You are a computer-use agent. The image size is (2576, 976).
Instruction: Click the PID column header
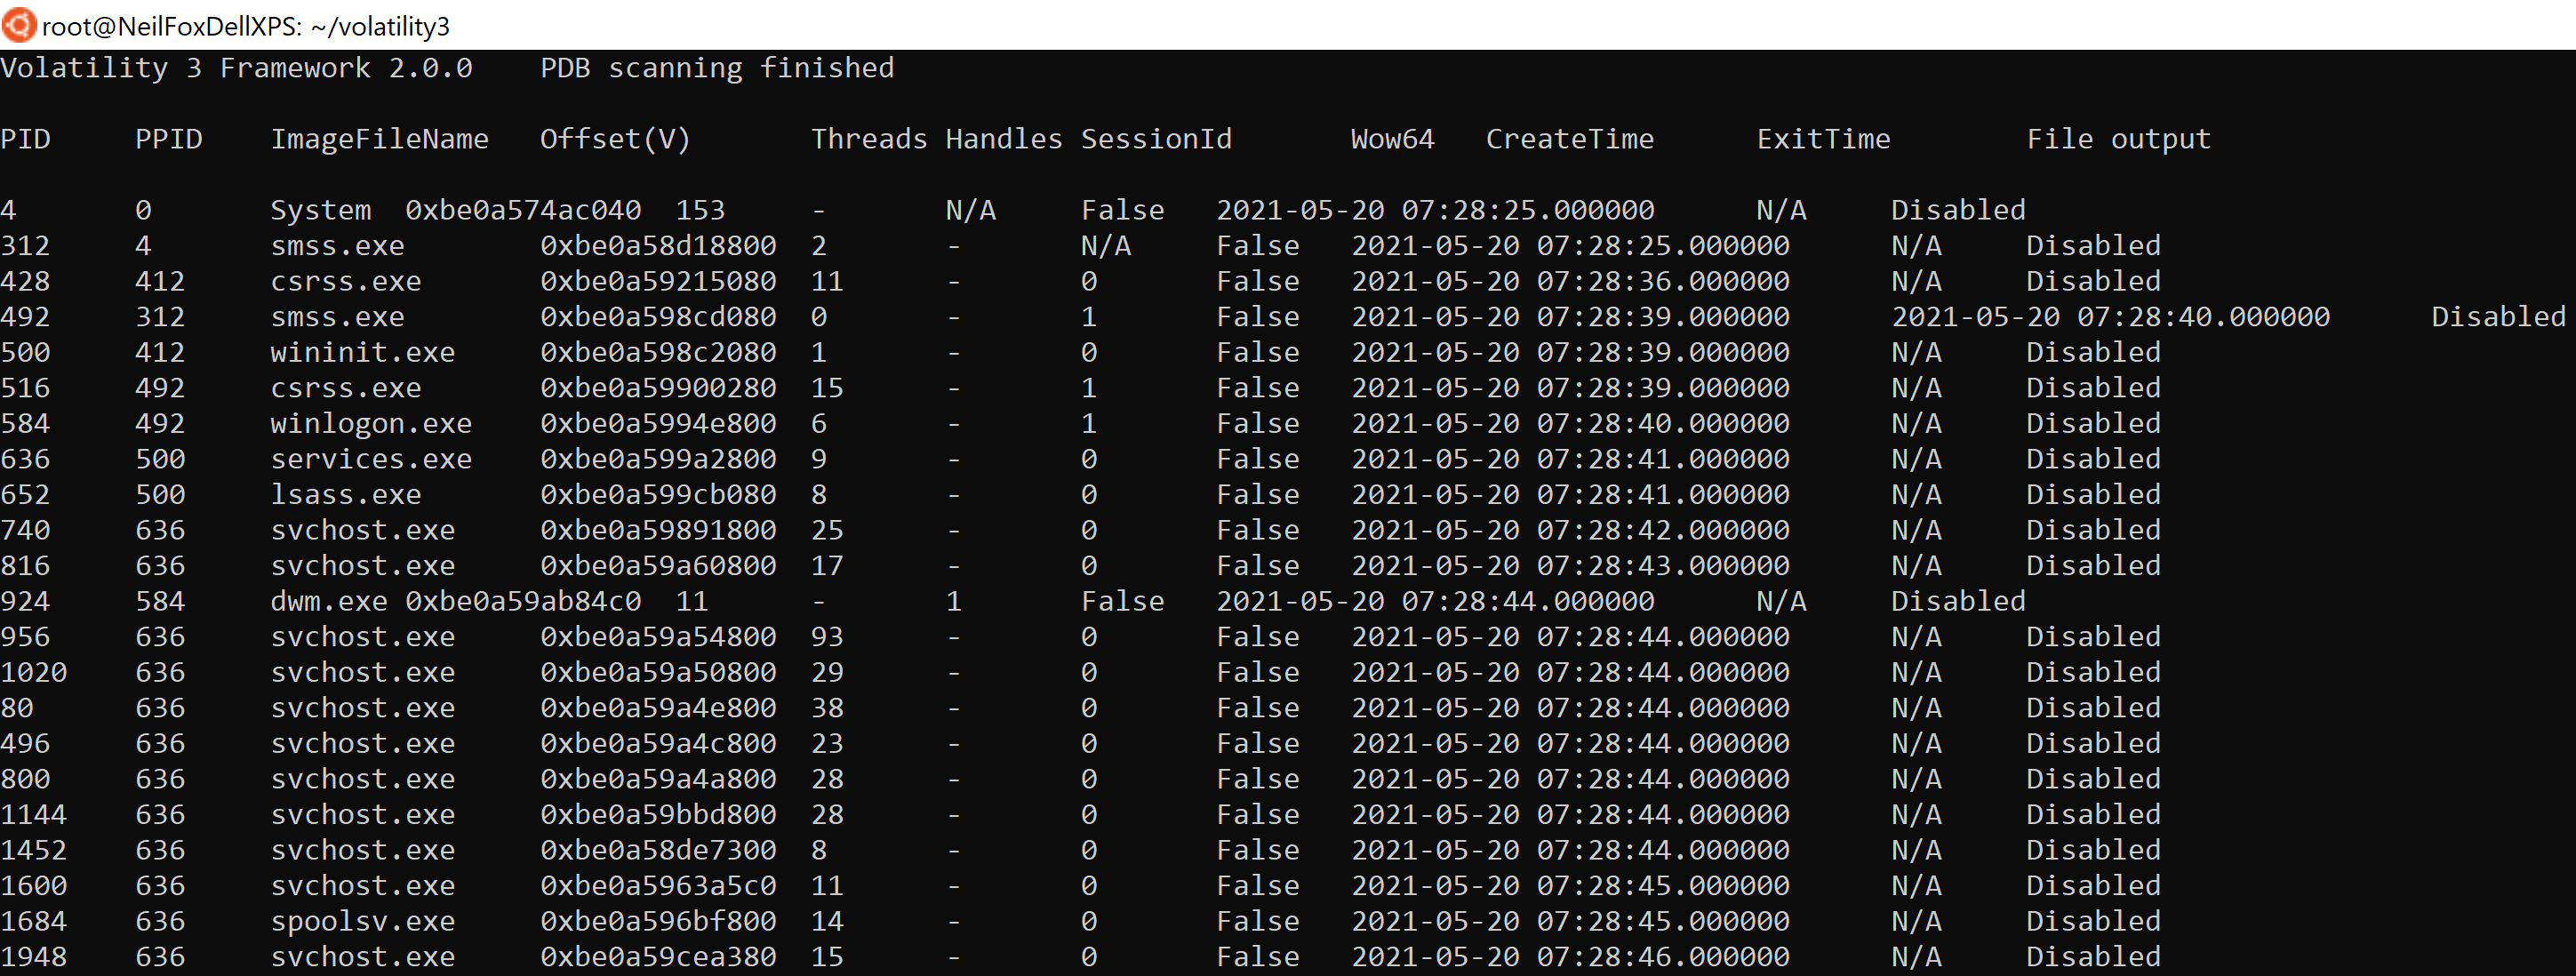(x=26, y=139)
